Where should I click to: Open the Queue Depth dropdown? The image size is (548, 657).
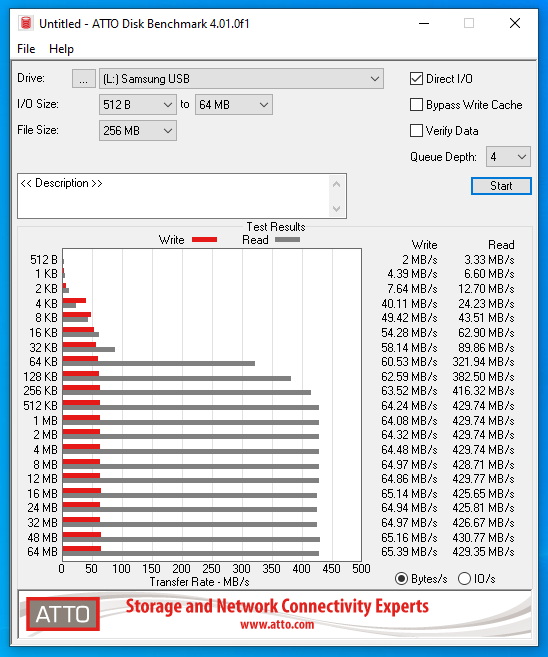coord(508,157)
